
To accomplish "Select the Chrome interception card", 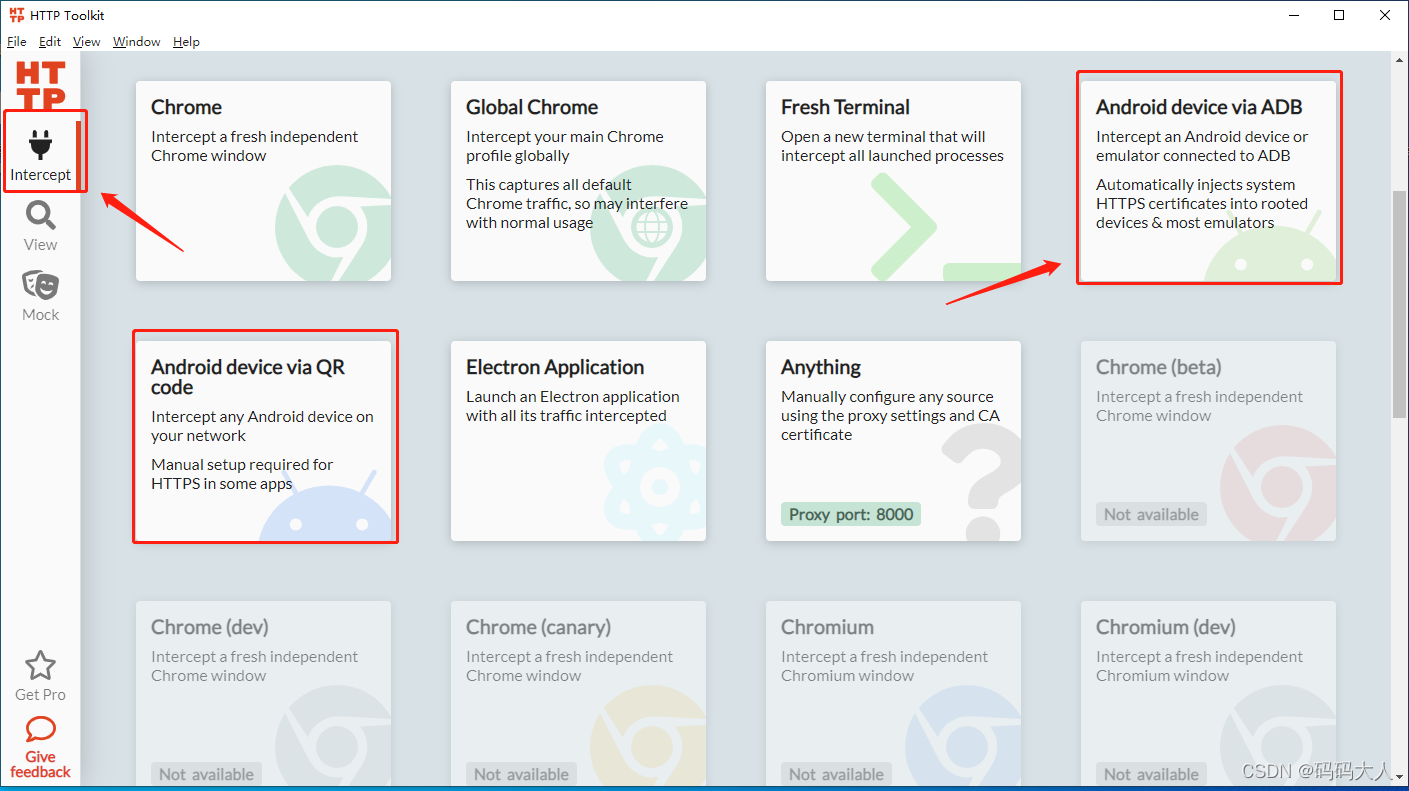I will (x=263, y=181).
